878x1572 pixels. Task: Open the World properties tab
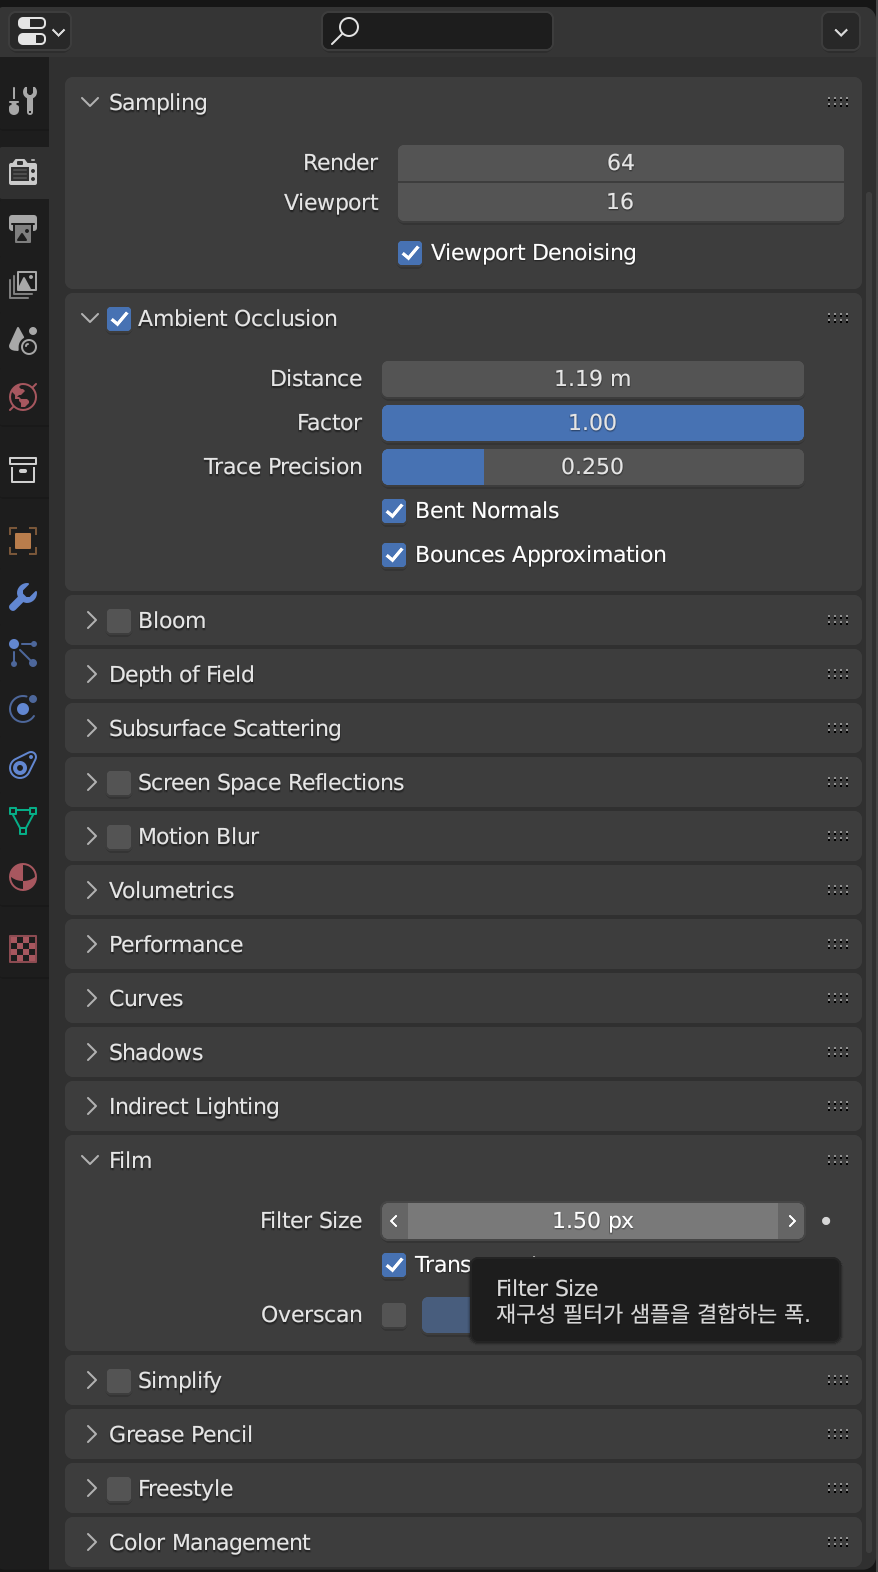point(23,397)
